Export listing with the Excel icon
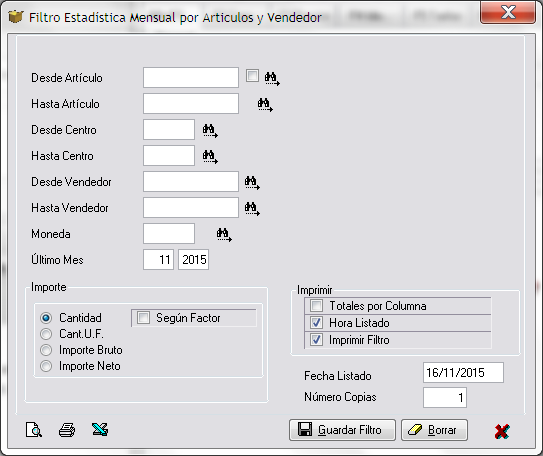543x456 pixels. click(100, 429)
